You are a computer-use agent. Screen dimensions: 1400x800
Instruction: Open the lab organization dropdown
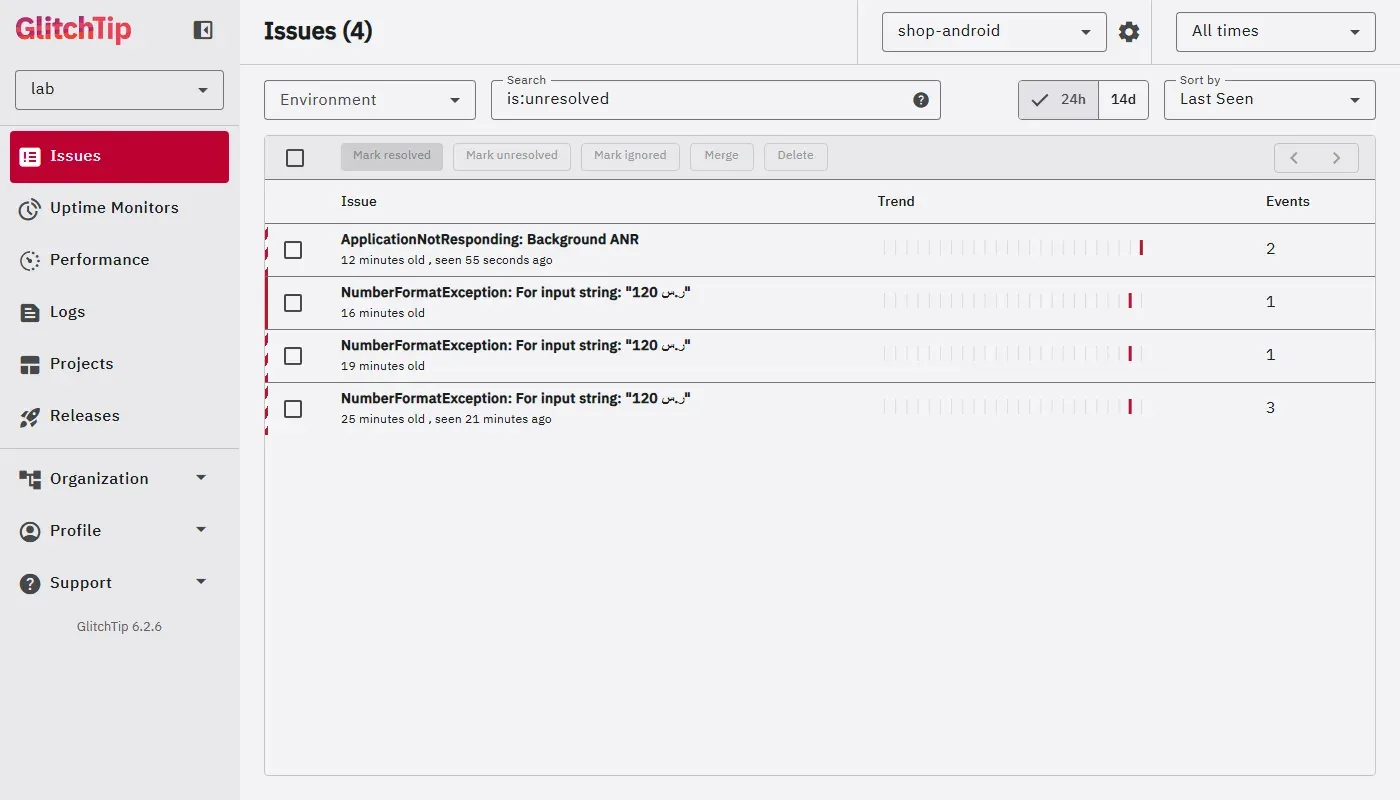(119, 90)
